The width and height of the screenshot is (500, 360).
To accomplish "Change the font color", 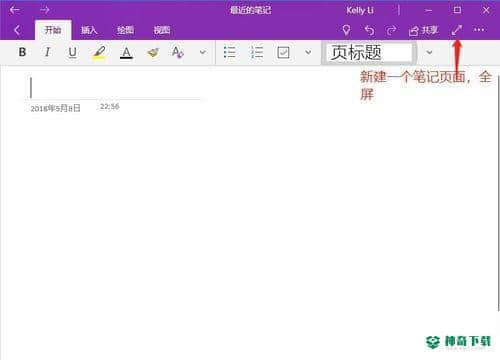I will pyautogui.click(x=126, y=52).
